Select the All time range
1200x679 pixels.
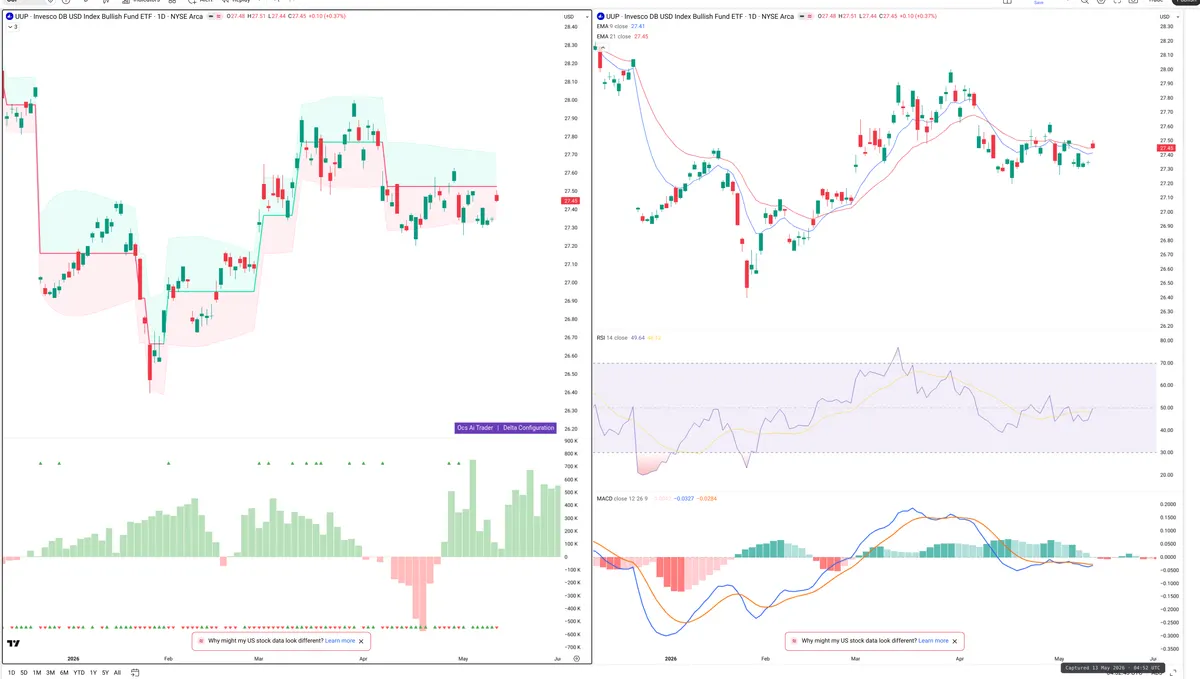117,673
